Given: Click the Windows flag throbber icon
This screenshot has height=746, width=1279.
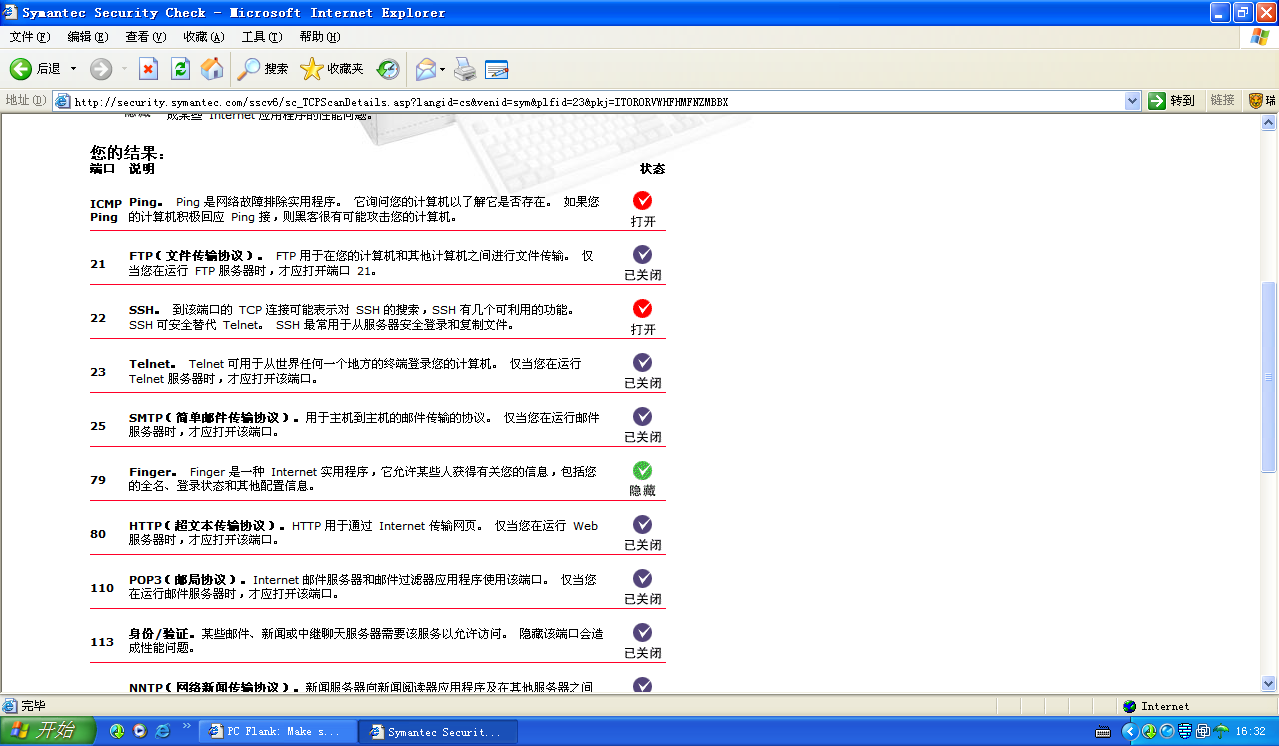Looking at the screenshot, I should 1260,37.
